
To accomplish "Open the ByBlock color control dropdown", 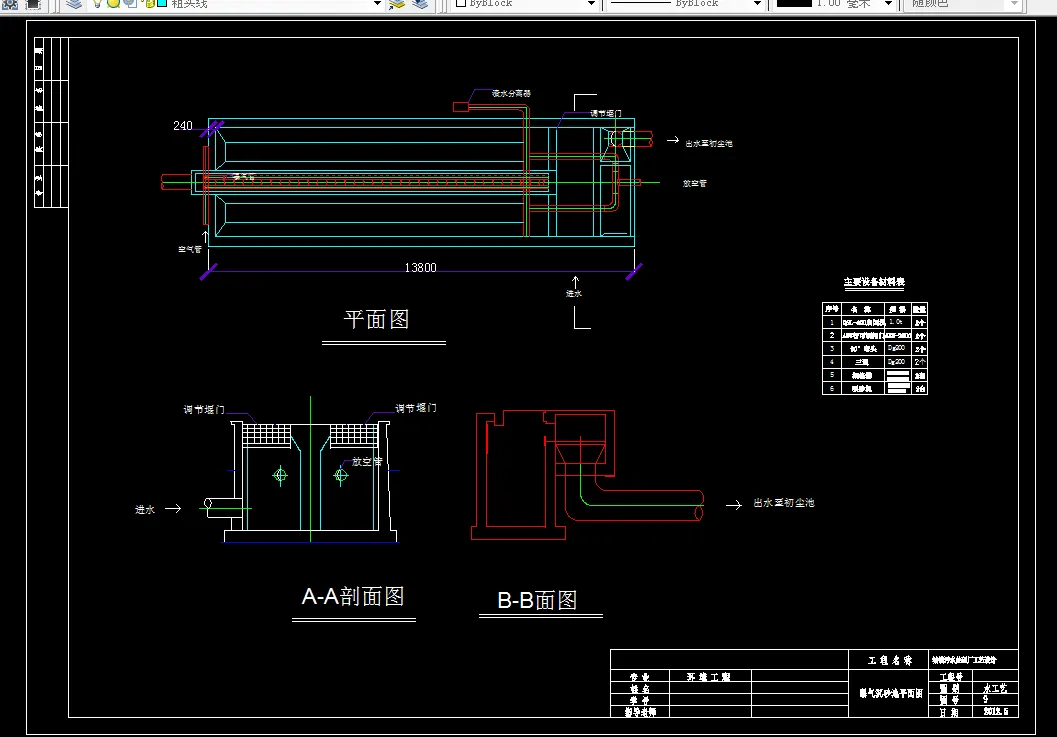I will click(591, 4).
